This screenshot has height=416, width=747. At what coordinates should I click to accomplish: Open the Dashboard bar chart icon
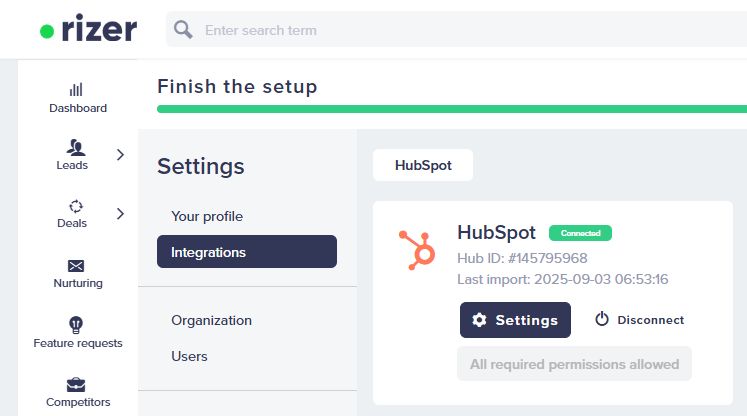point(76,90)
